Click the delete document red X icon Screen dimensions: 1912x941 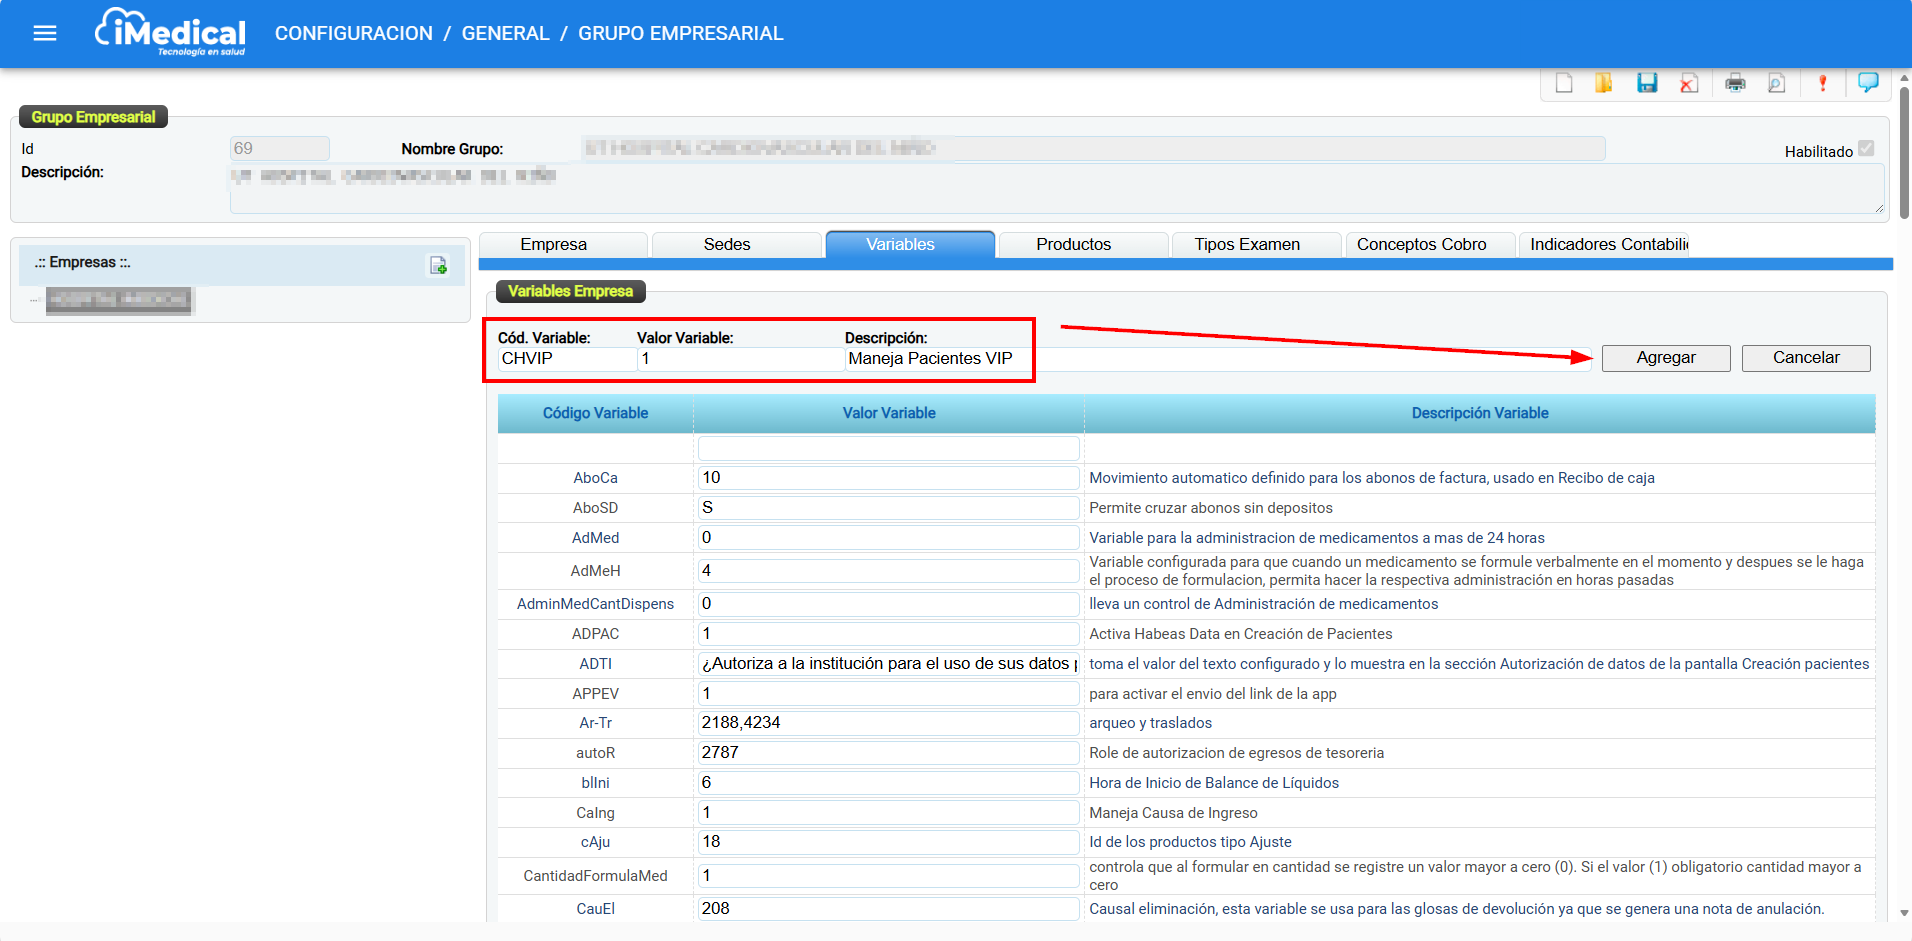(x=1689, y=83)
